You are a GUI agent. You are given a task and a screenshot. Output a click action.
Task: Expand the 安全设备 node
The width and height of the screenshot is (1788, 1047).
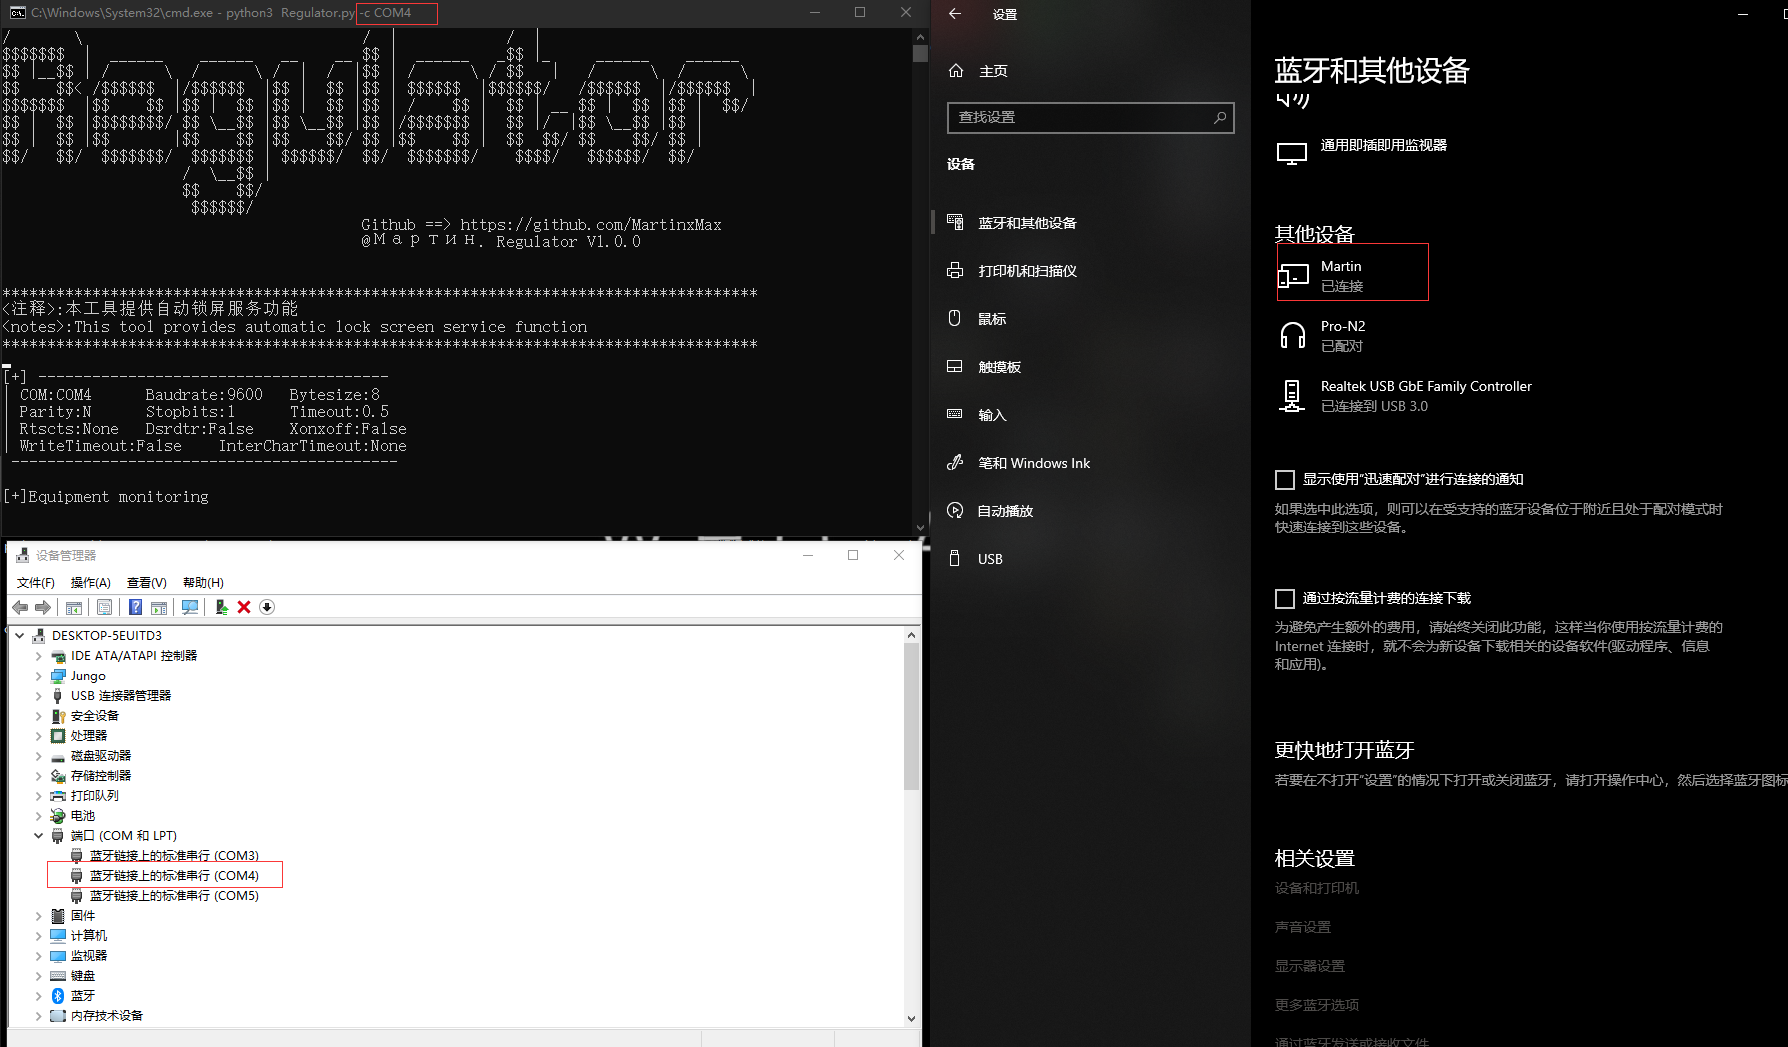(x=39, y=716)
